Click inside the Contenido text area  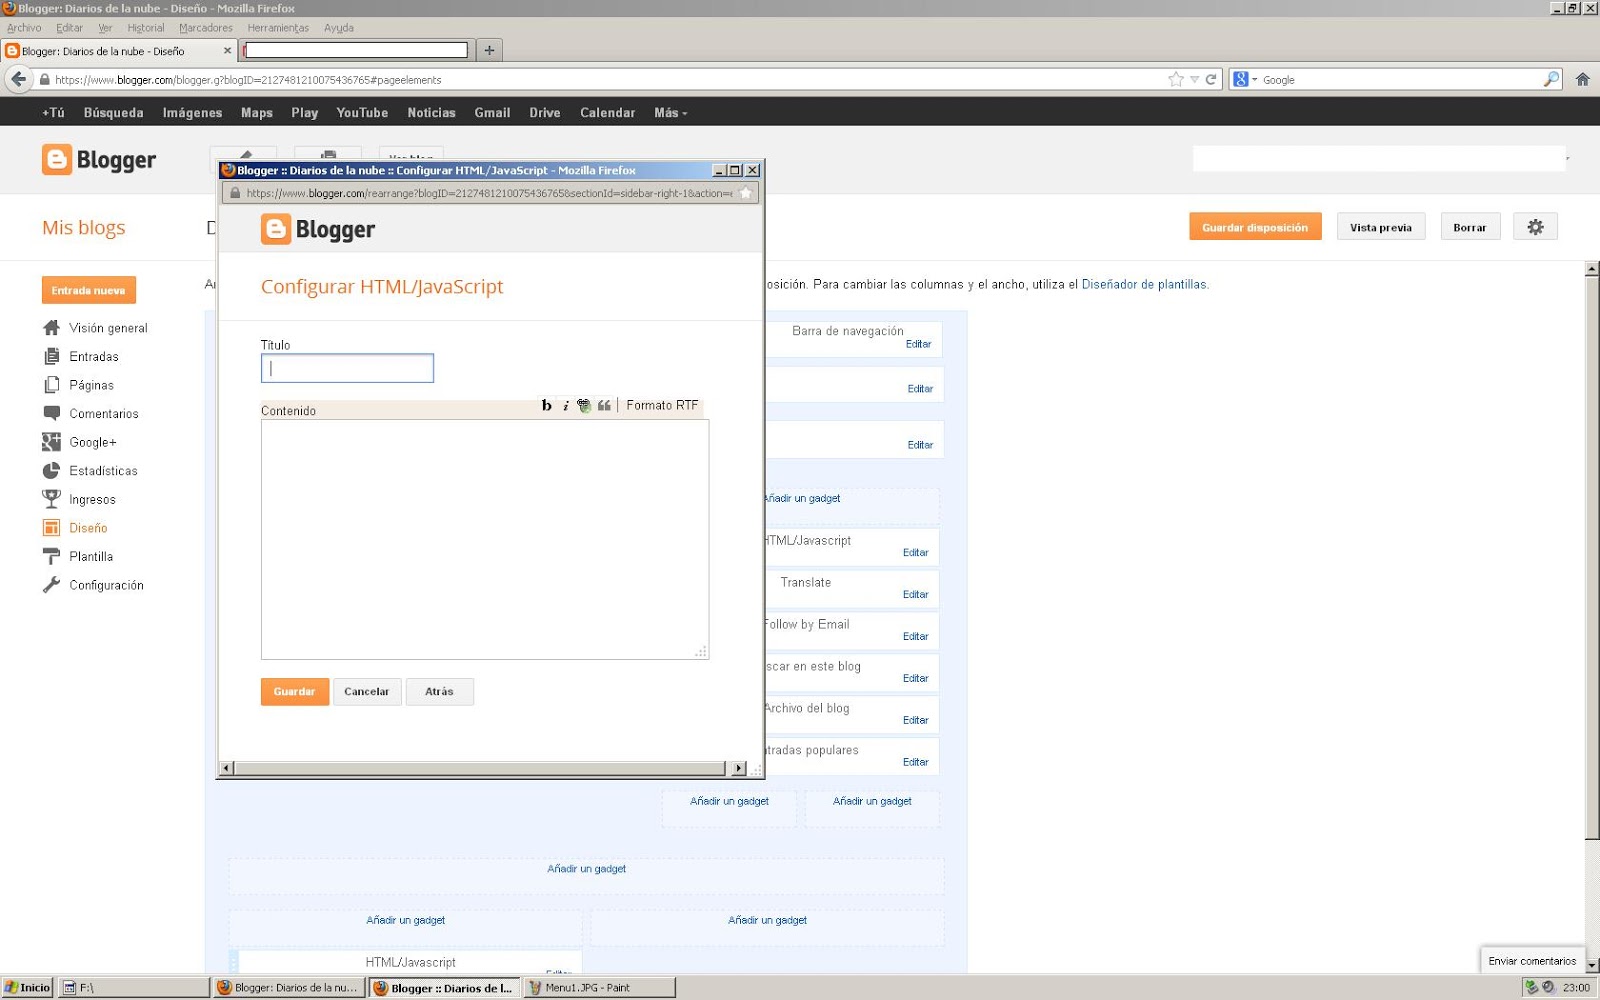tap(485, 539)
